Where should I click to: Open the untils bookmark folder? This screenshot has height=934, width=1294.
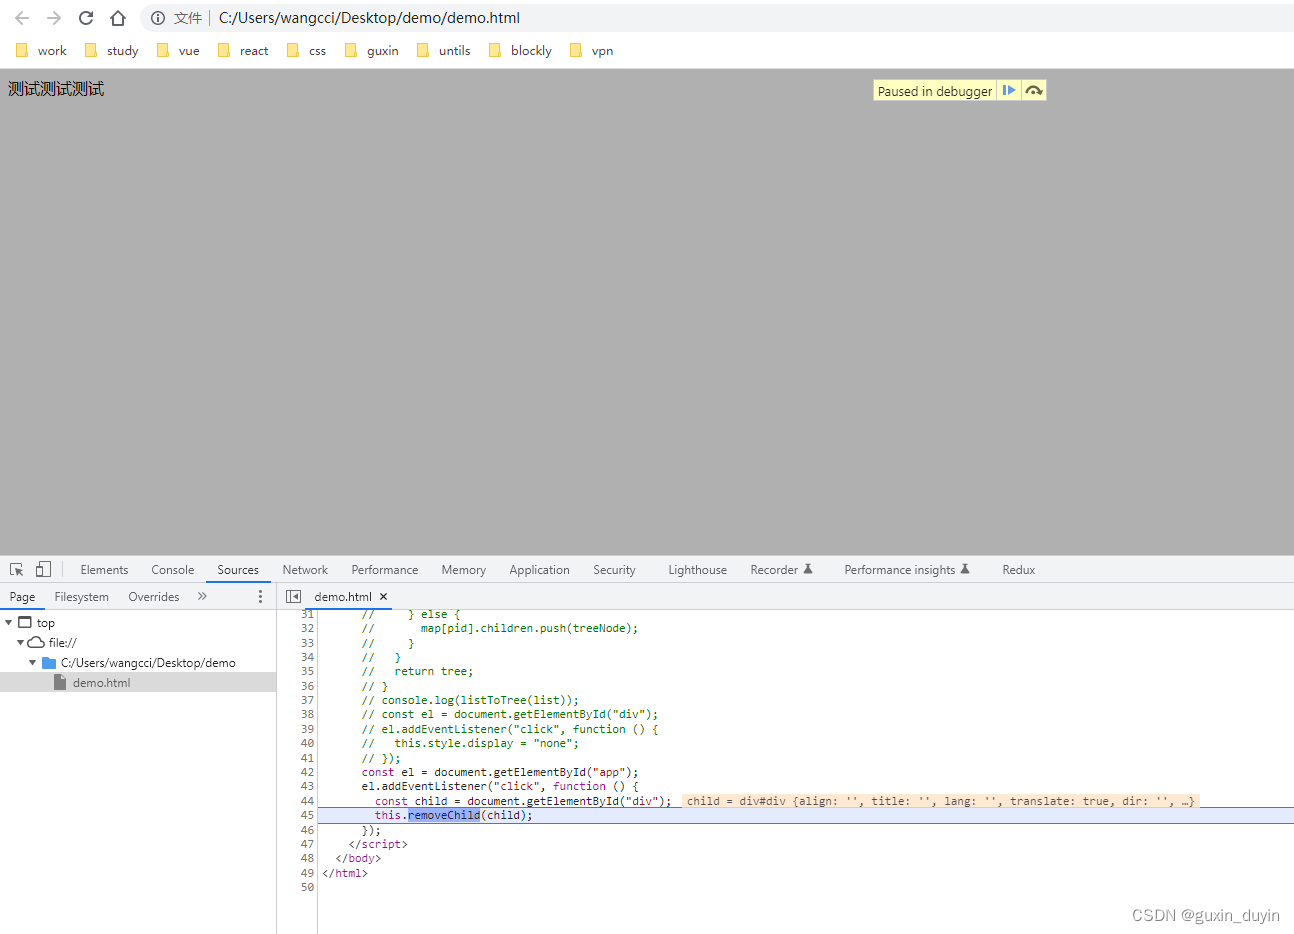click(443, 50)
